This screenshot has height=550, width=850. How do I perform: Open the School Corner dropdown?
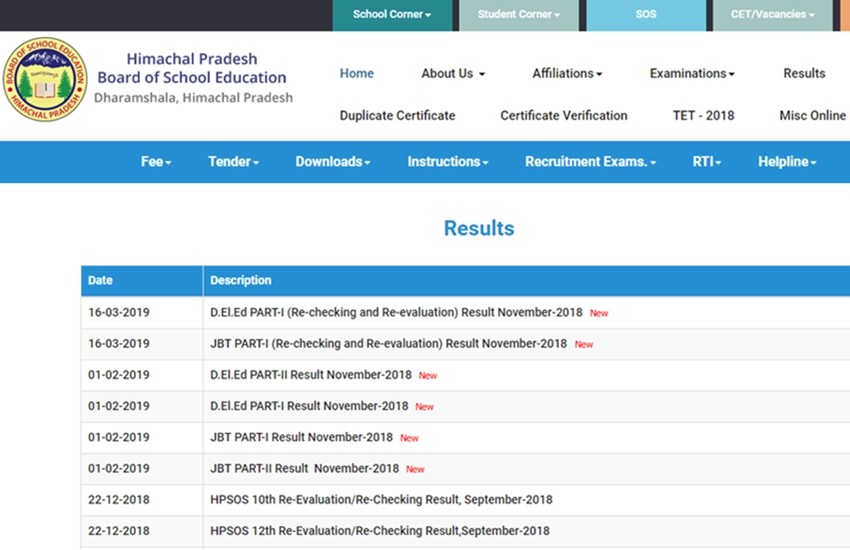pos(392,15)
